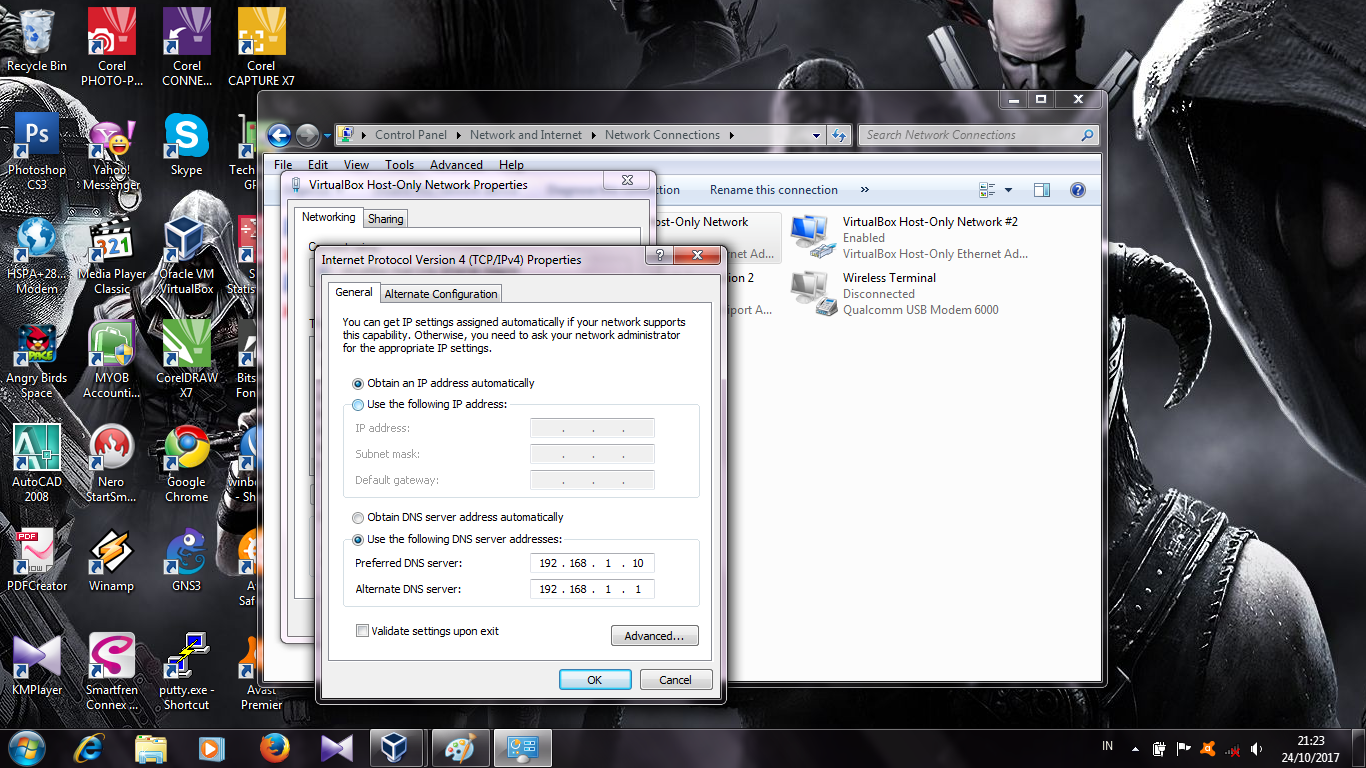Screen dimensions: 1366x768
Task: Select the Corel CONNECT desktop shortcut
Action: (187, 47)
